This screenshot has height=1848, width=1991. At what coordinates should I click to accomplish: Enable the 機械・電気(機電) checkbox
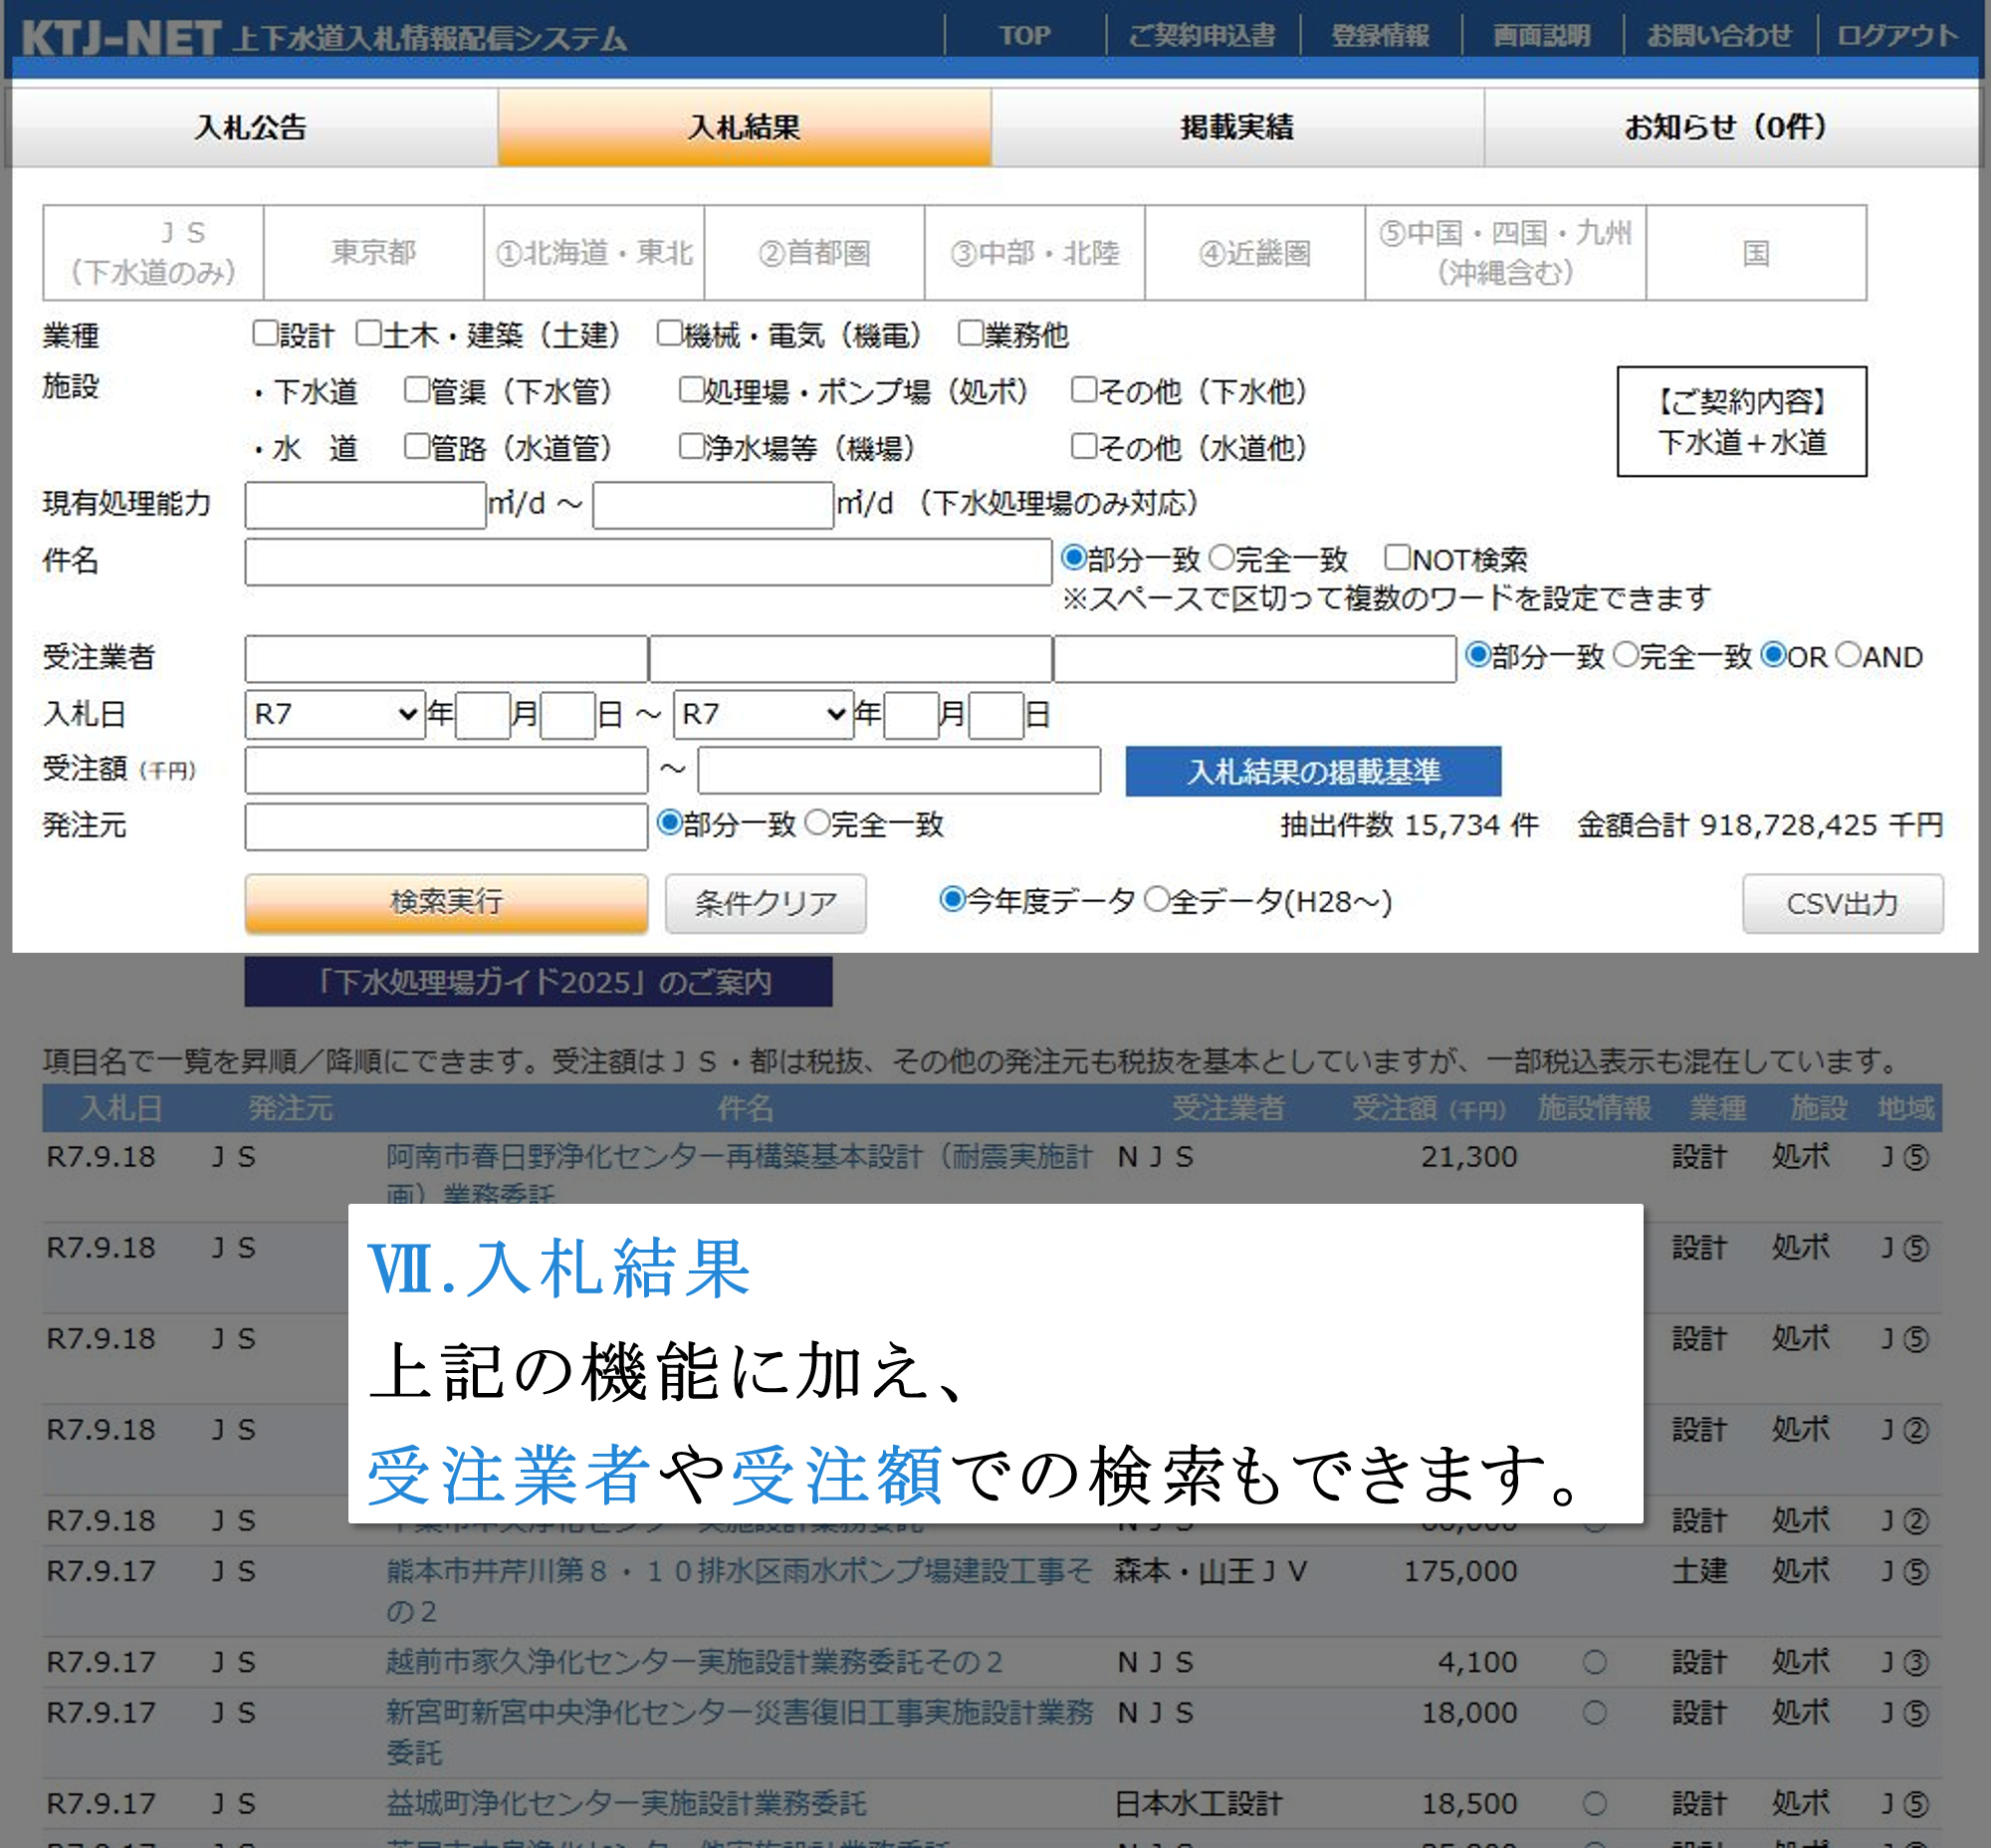[x=669, y=333]
